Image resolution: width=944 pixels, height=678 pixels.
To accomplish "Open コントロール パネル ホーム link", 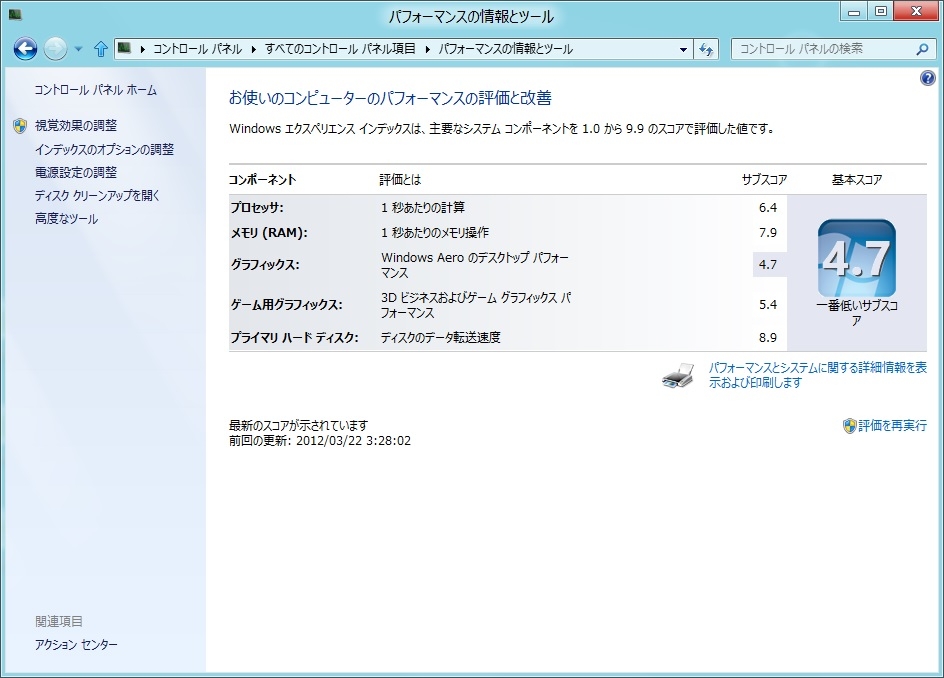I will pyautogui.click(x=96, y=90).
